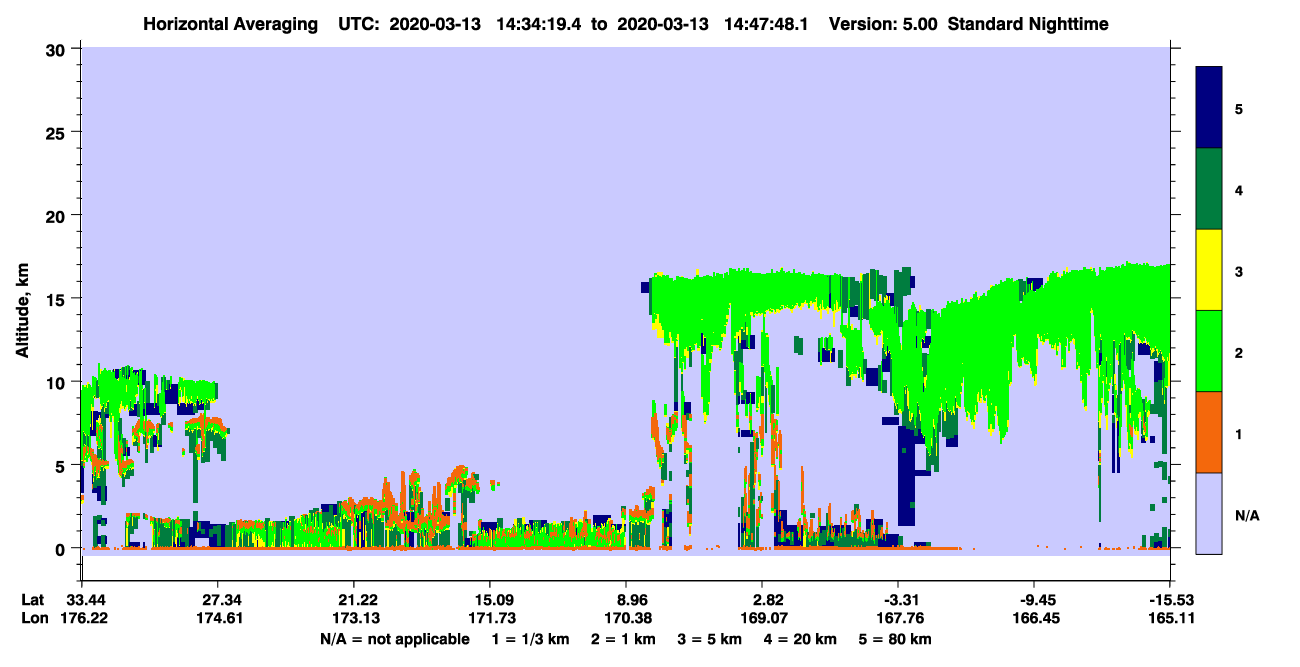
Task: Click the longitude value '167.76'
Action: (x=899, y=619)
